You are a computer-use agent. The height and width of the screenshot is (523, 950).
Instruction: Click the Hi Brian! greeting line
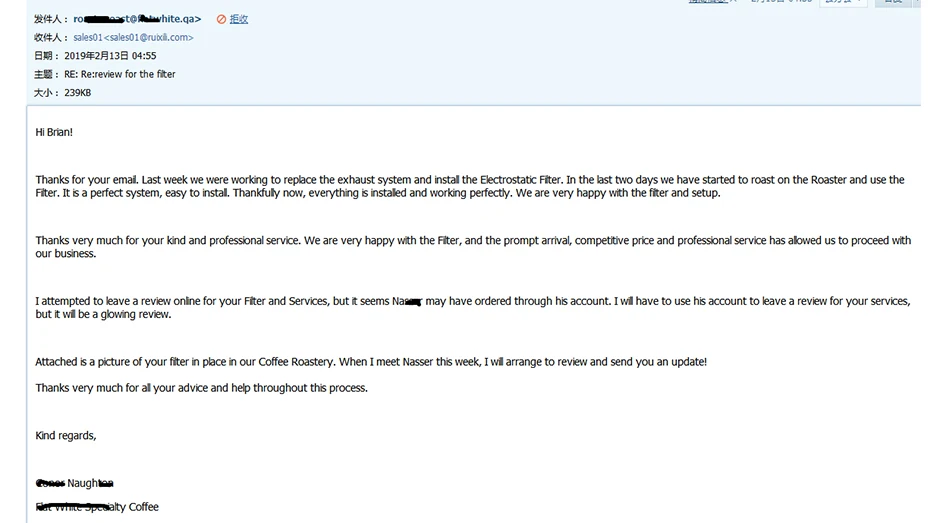coord(54,132)
